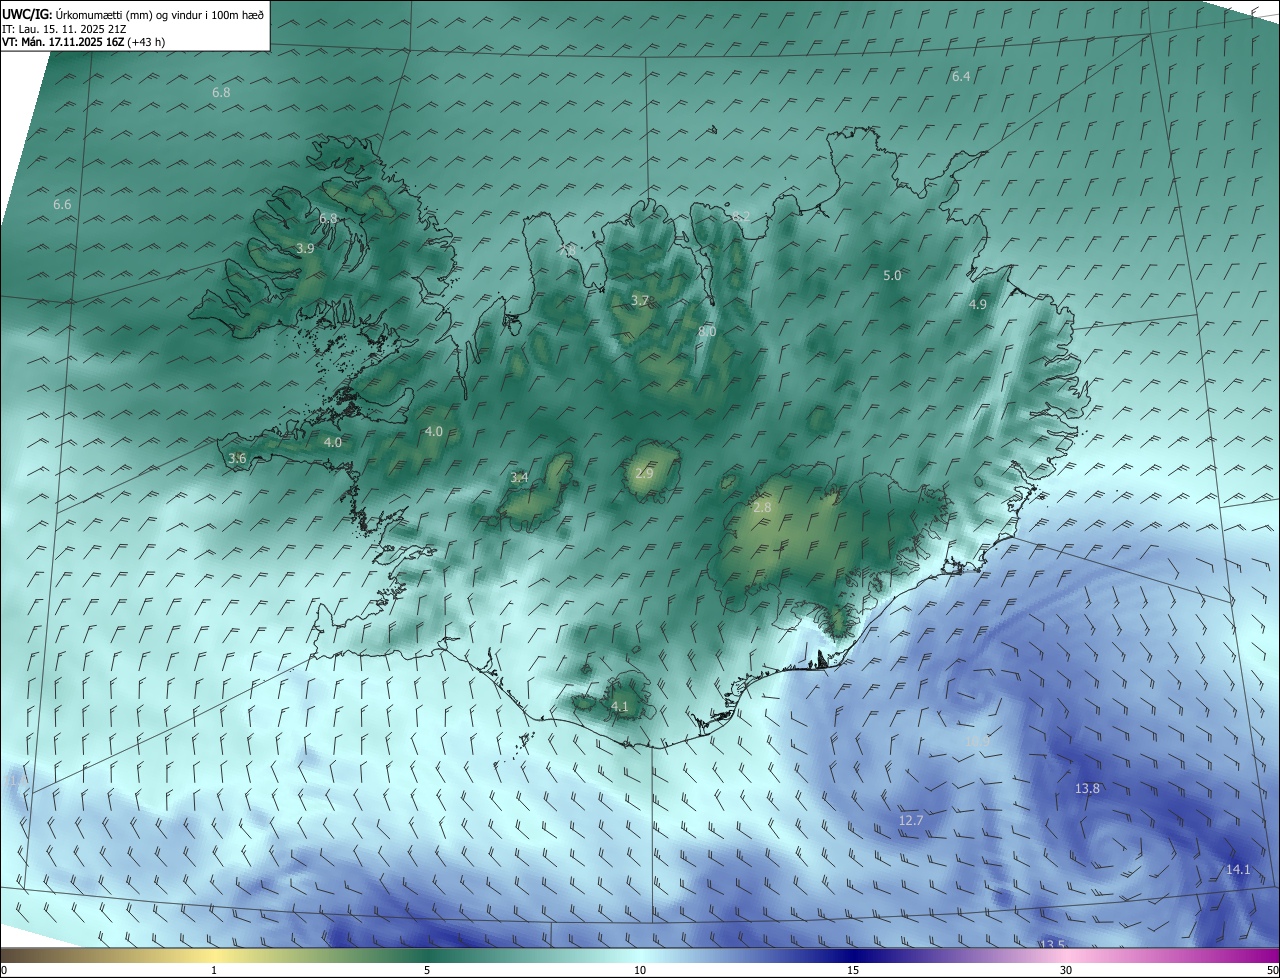Click the 4.1 value label

(x=619, y=706)
